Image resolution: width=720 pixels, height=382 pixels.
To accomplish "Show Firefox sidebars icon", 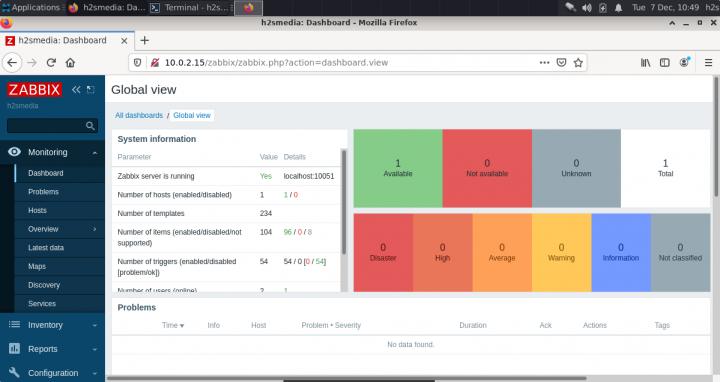I will tap(664, 63).
